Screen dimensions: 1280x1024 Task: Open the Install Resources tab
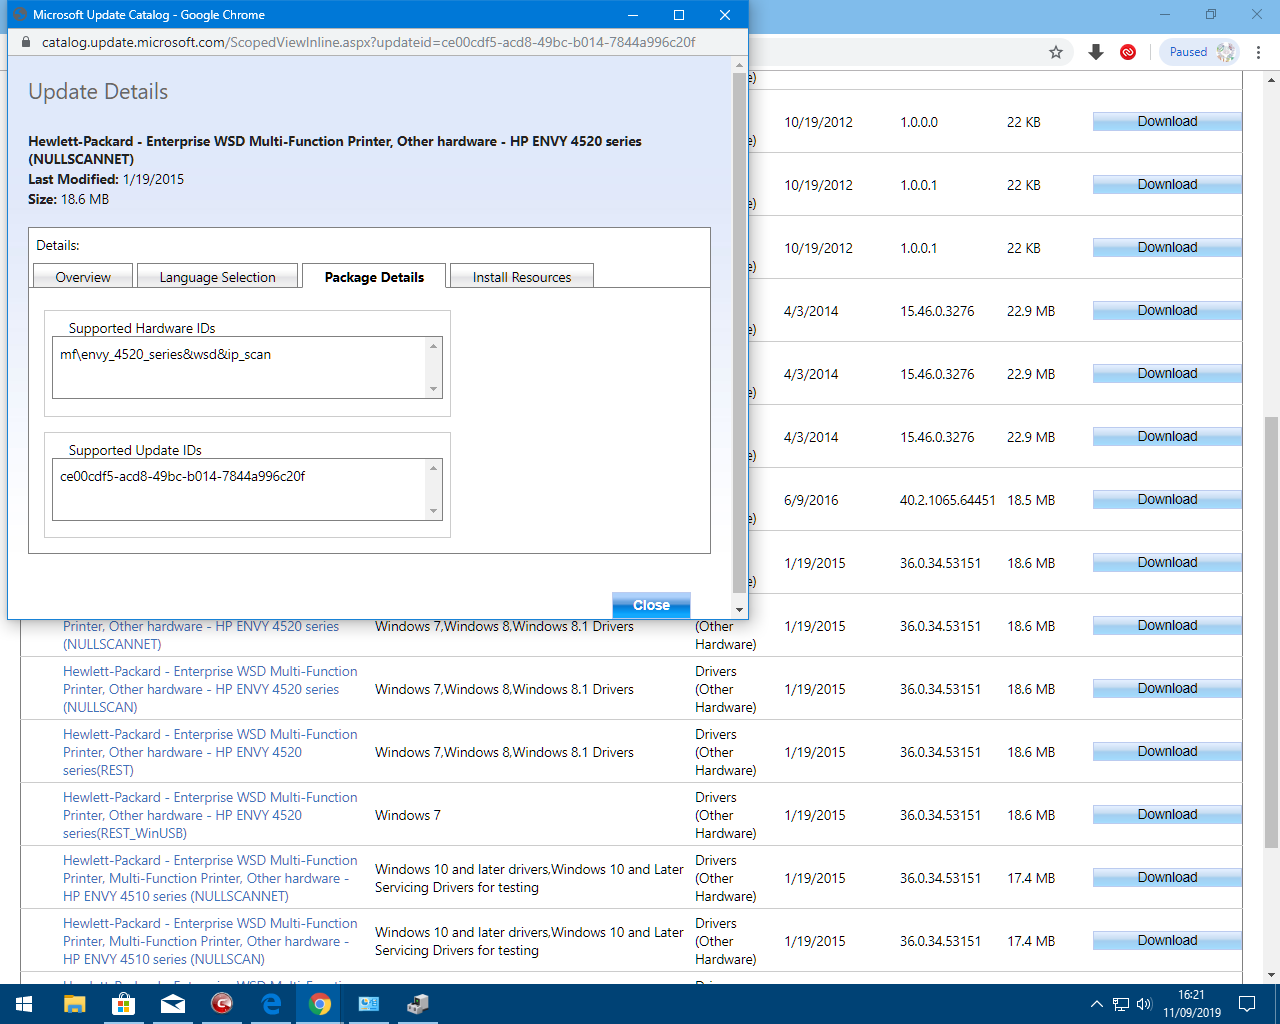point(522,277)
